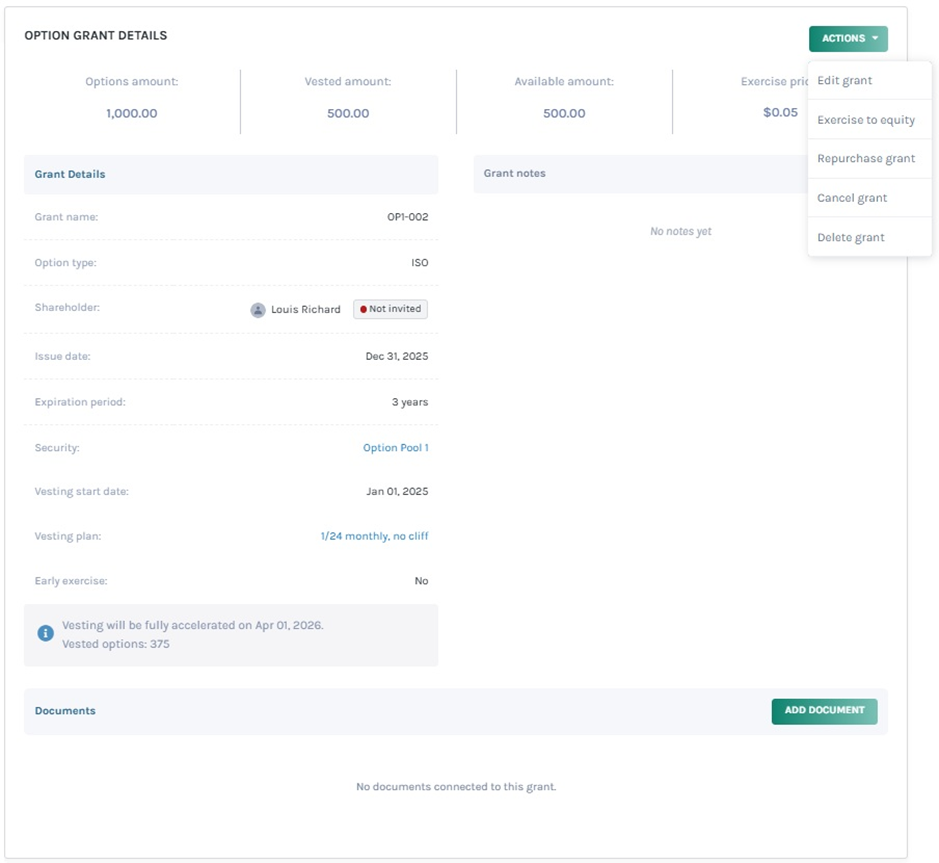Image resolution: width=939 pixels, height=863 pixels.
Task: Choose Exercise to equity from the menu
Action: [866, 119]
